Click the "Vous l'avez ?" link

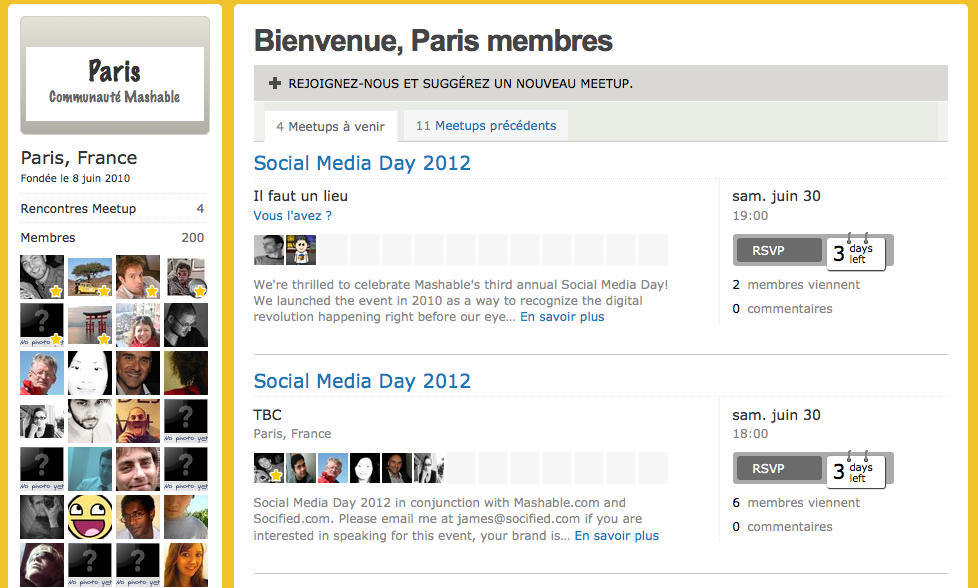tap(293, 216)
